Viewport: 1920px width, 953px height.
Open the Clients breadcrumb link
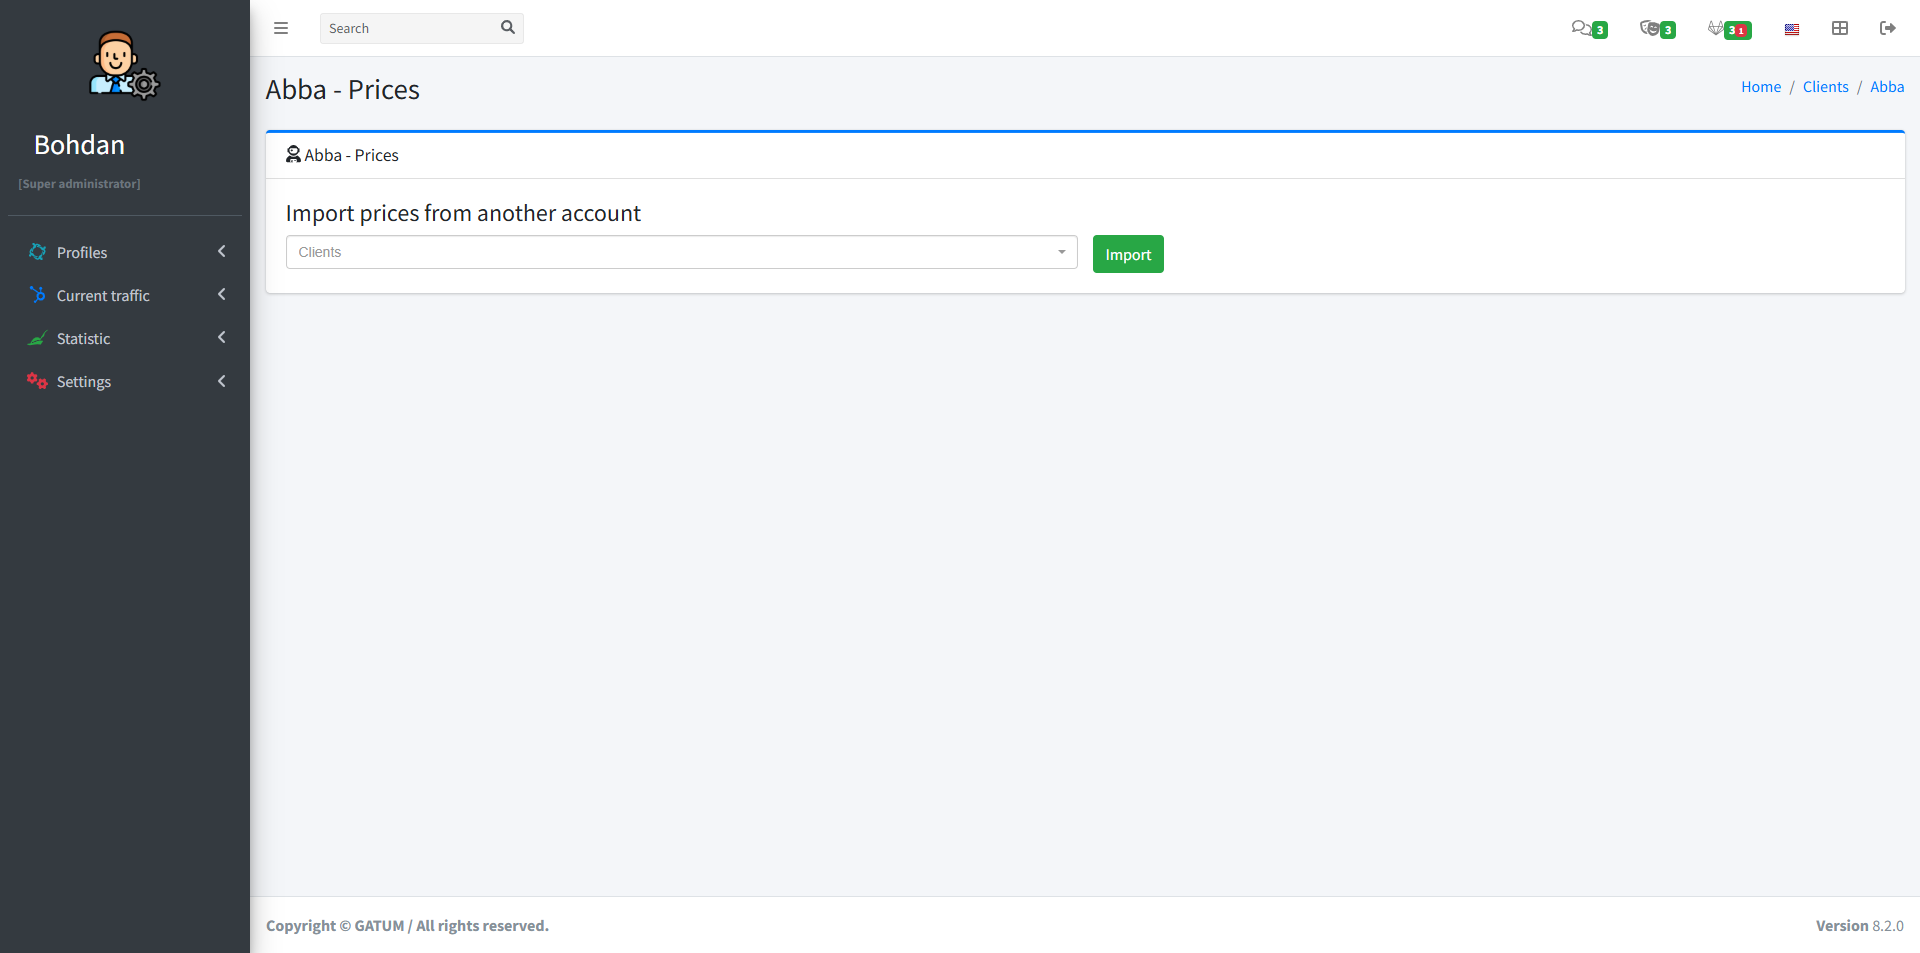click(x=1825, y=87)
